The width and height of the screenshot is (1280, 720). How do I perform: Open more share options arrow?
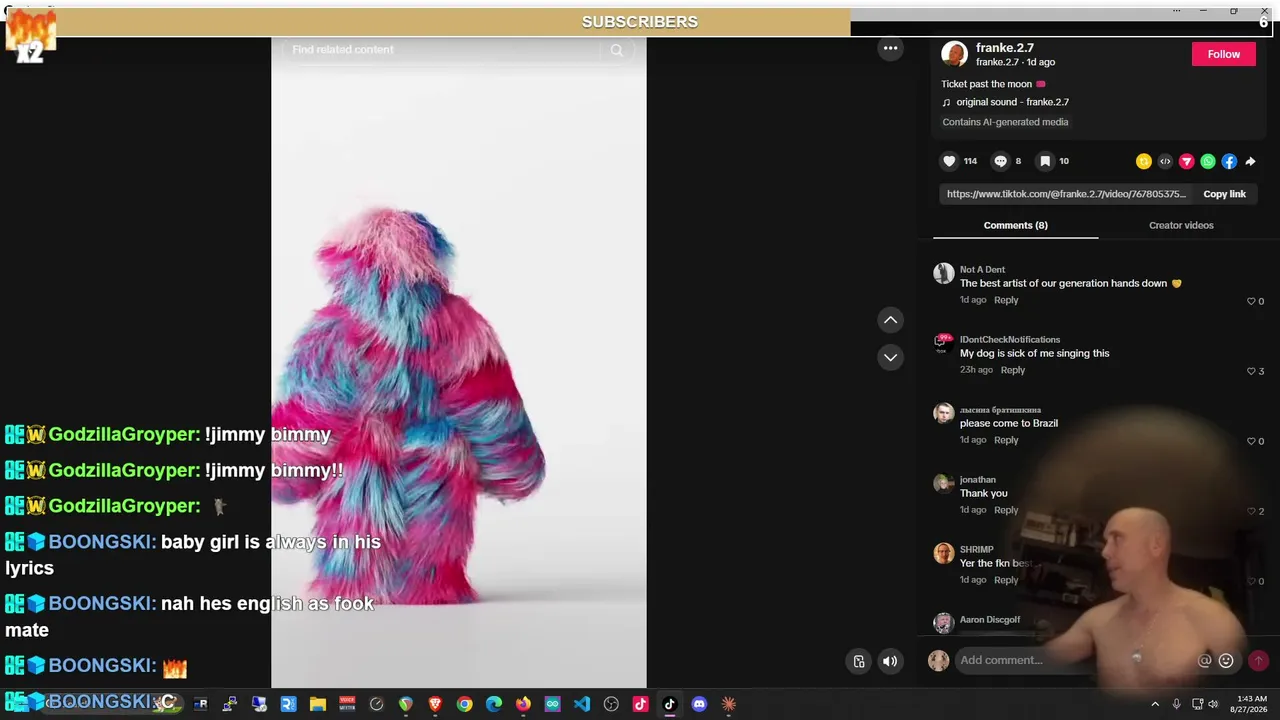click(x=1250, y=161)
